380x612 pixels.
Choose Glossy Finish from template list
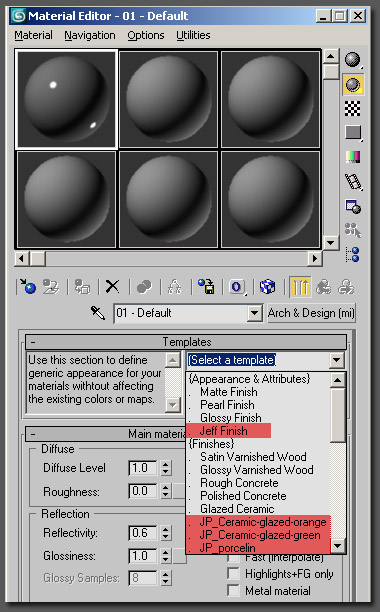[231, 418]
